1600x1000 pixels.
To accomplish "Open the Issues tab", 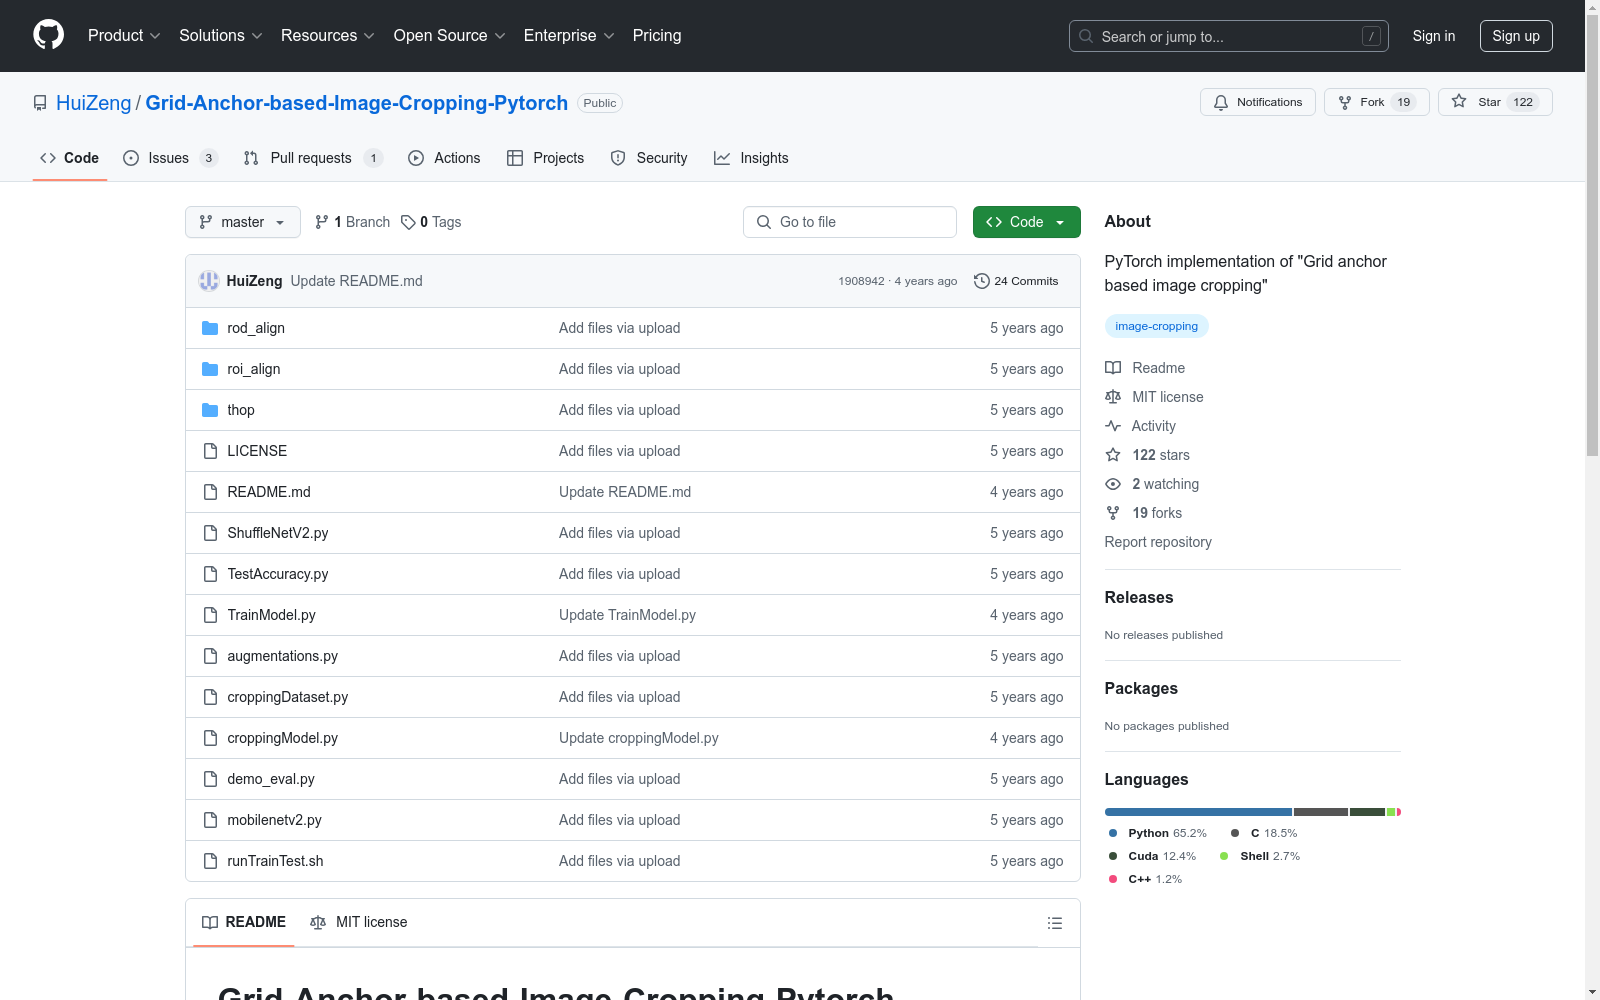I will coord(167,158).
